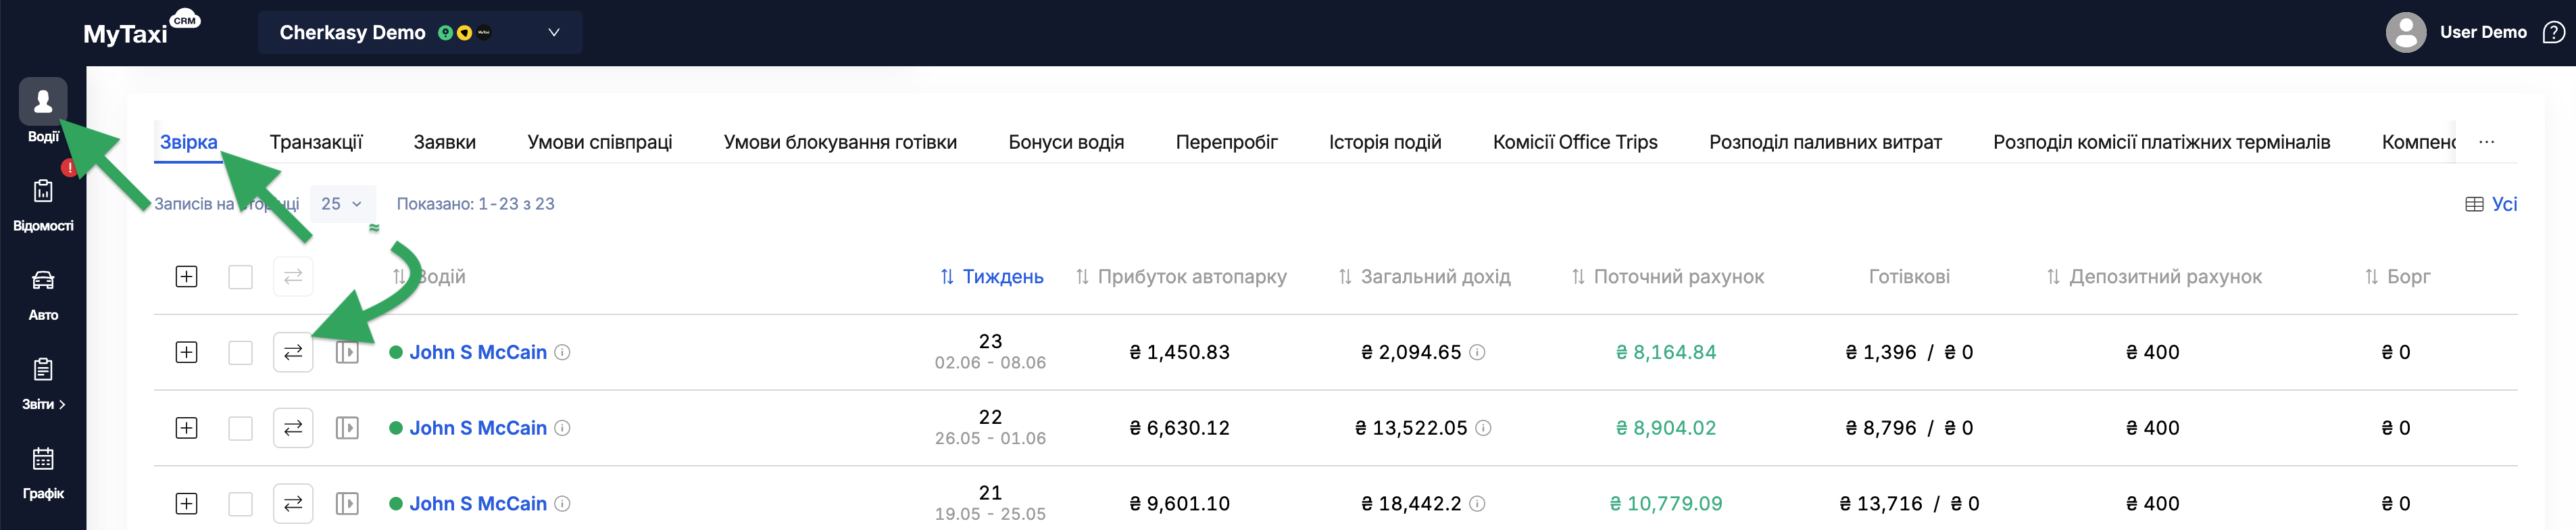Viewport: 2576px width, 530px height.
Task: Check the checkbox for week 22 row
Action: [x=240, y=428]
